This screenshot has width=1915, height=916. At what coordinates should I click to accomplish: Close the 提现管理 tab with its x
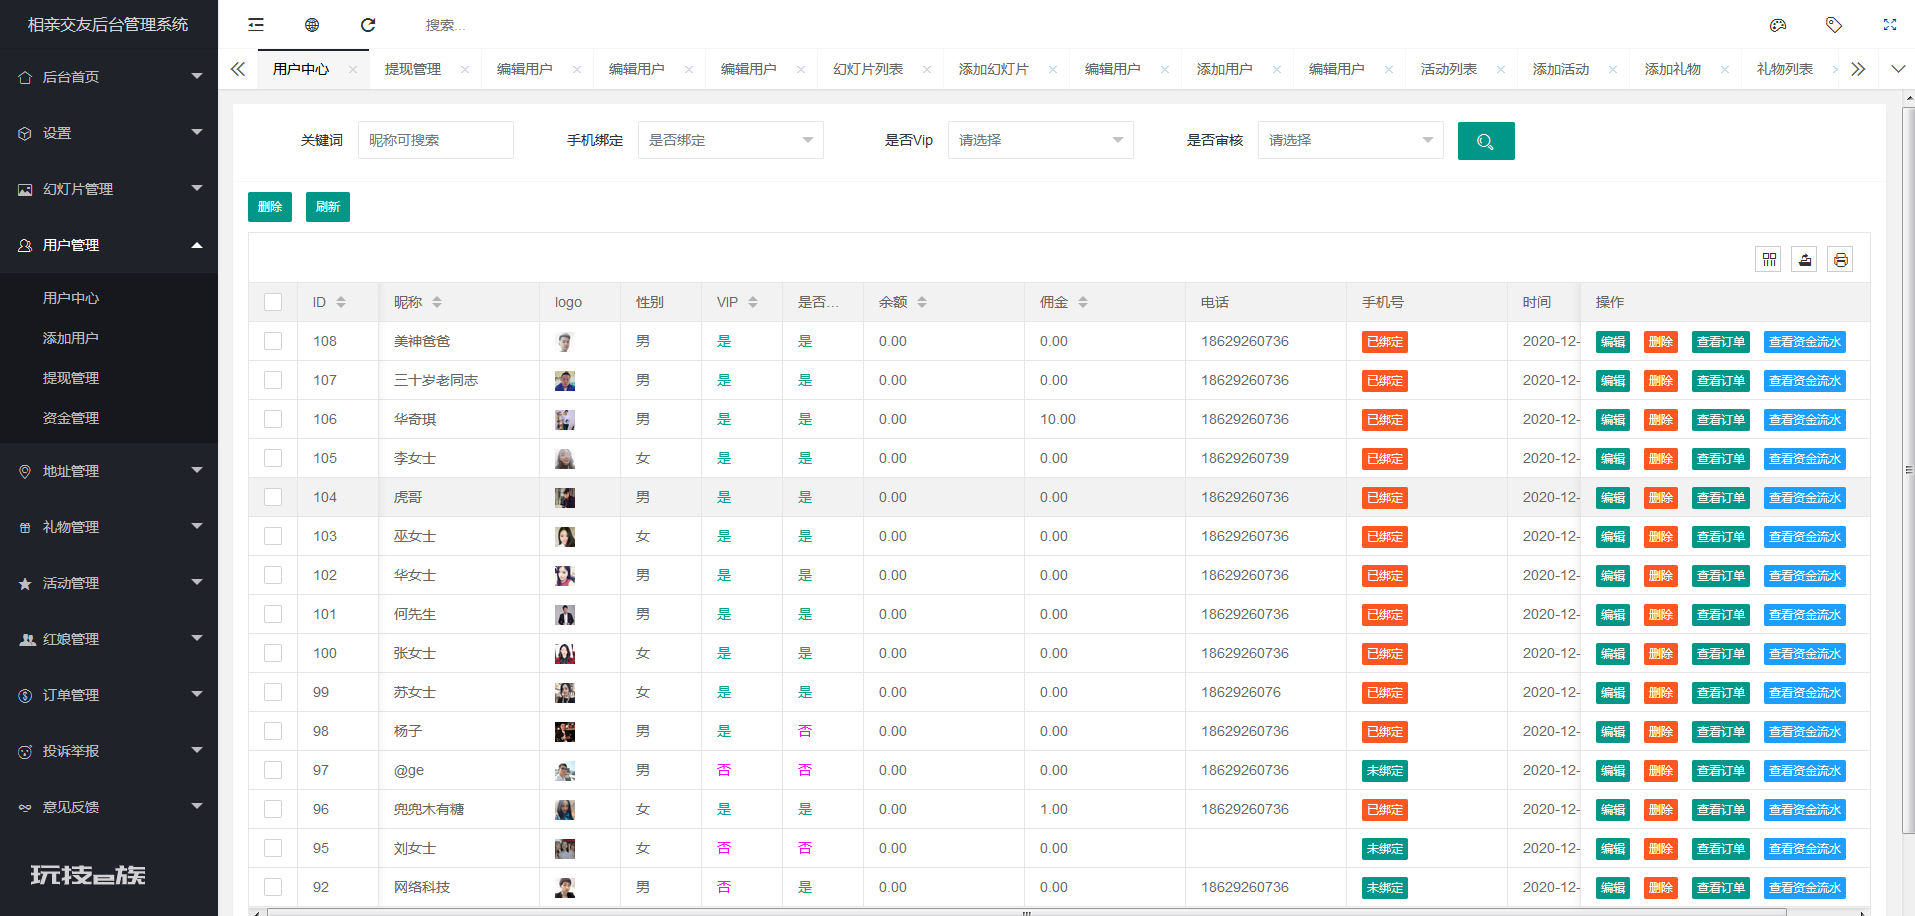pos(465,69)
